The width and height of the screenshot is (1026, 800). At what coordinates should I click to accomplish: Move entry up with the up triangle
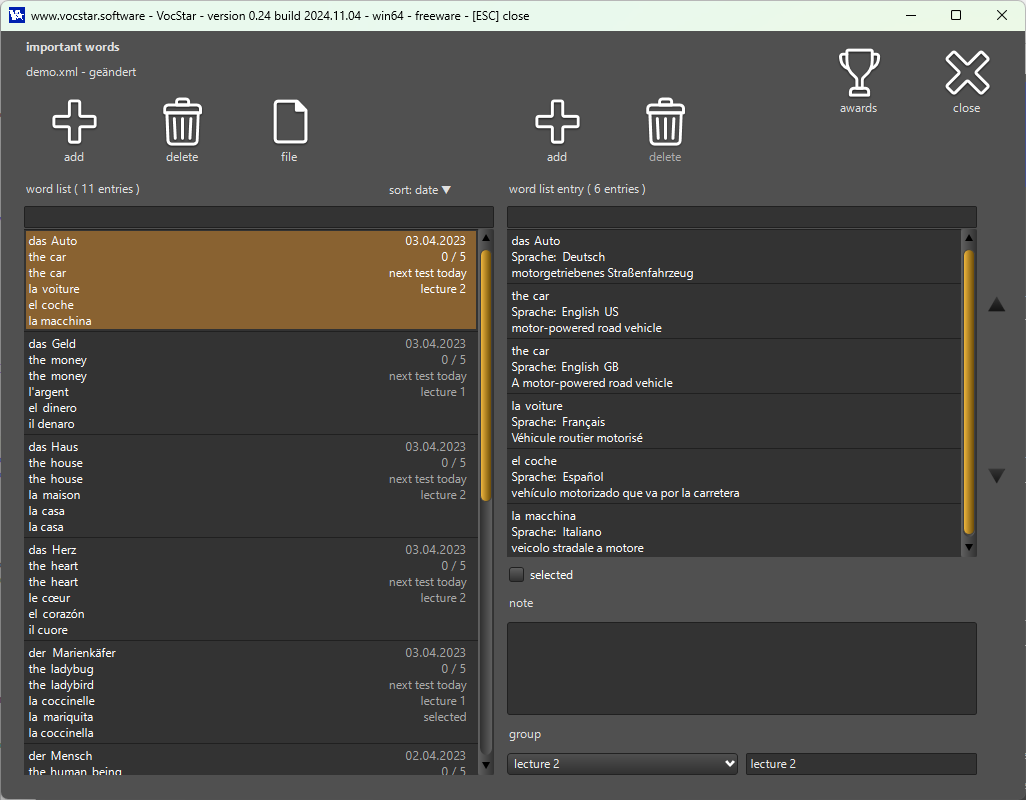click(x=996, y=304)
